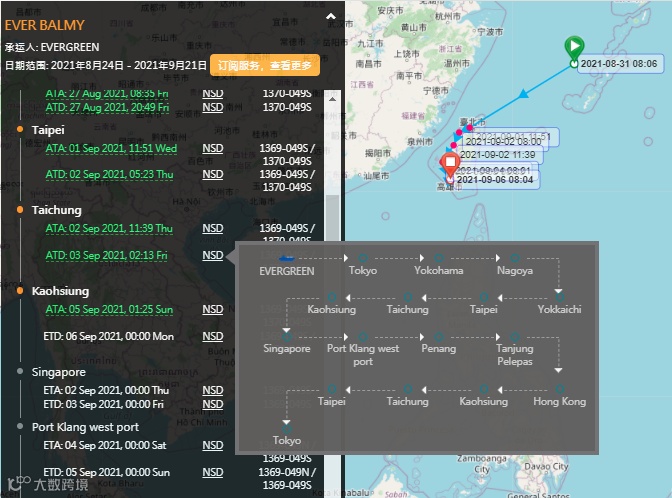Click the Kaohsiung ATA 05 Sep entry
The height and width of the screenshot is (498, 672).
tap(109, 309)
